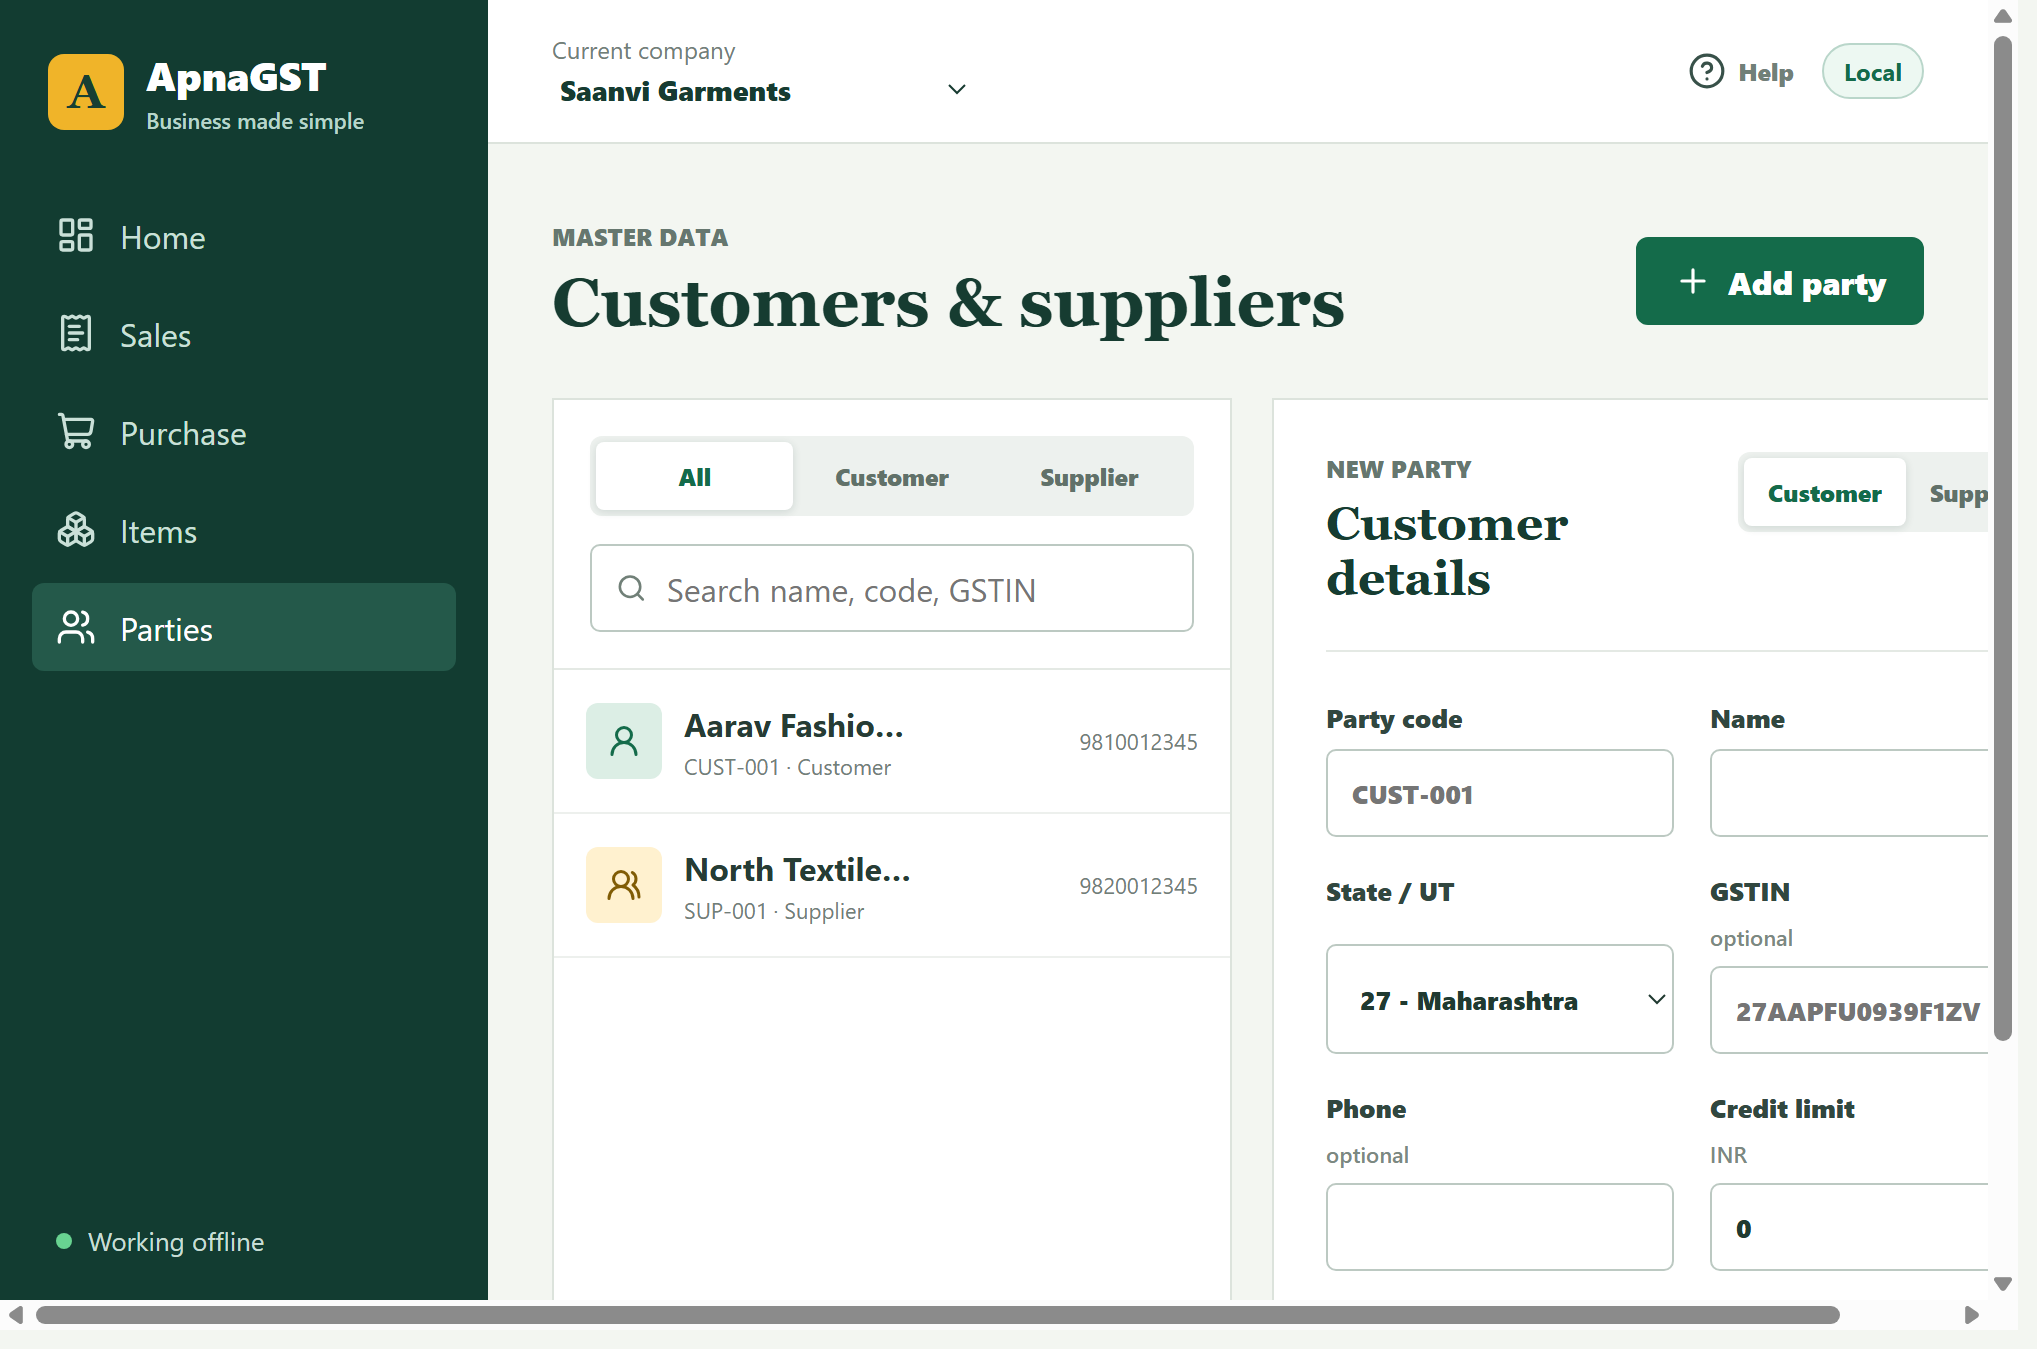The height and width of the screenshot is (1349, 2037).
Task: Click Aarav Fashio customer avatar icon
Action: [x=624, y=741]
